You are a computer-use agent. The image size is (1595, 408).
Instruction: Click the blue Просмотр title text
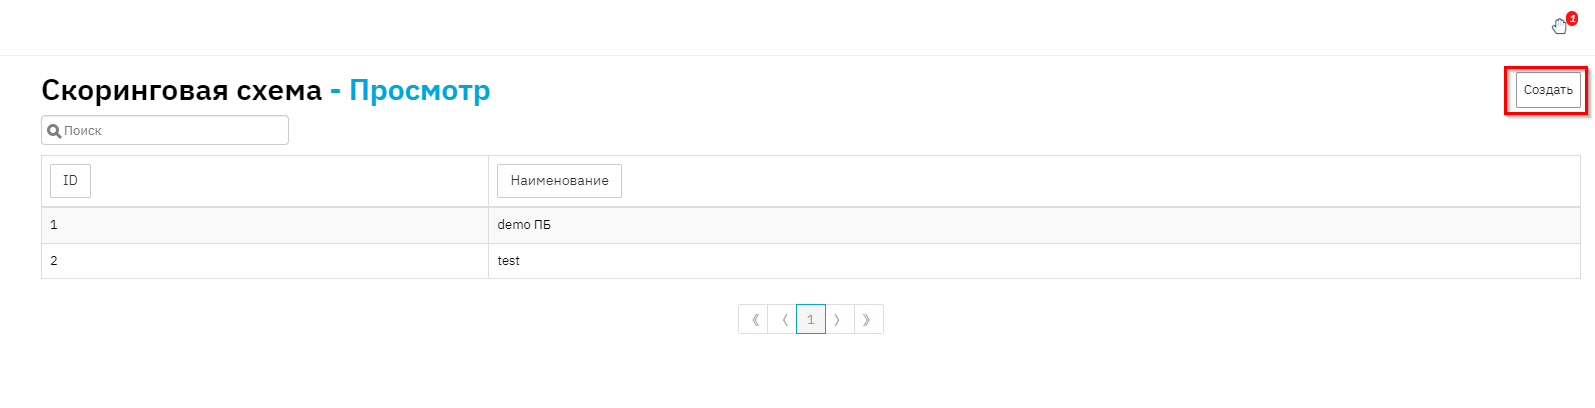[x=419, y=91]
